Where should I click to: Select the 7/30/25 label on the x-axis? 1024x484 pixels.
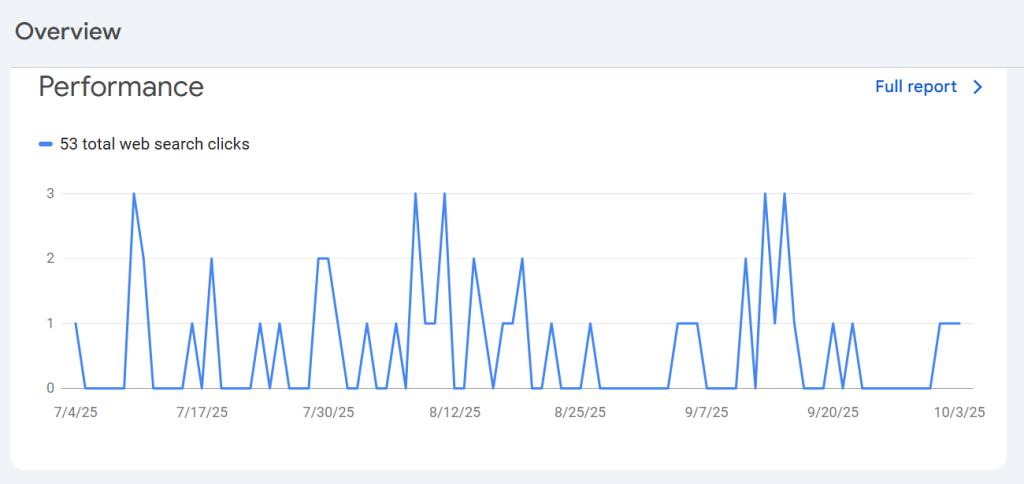point(329,412)
